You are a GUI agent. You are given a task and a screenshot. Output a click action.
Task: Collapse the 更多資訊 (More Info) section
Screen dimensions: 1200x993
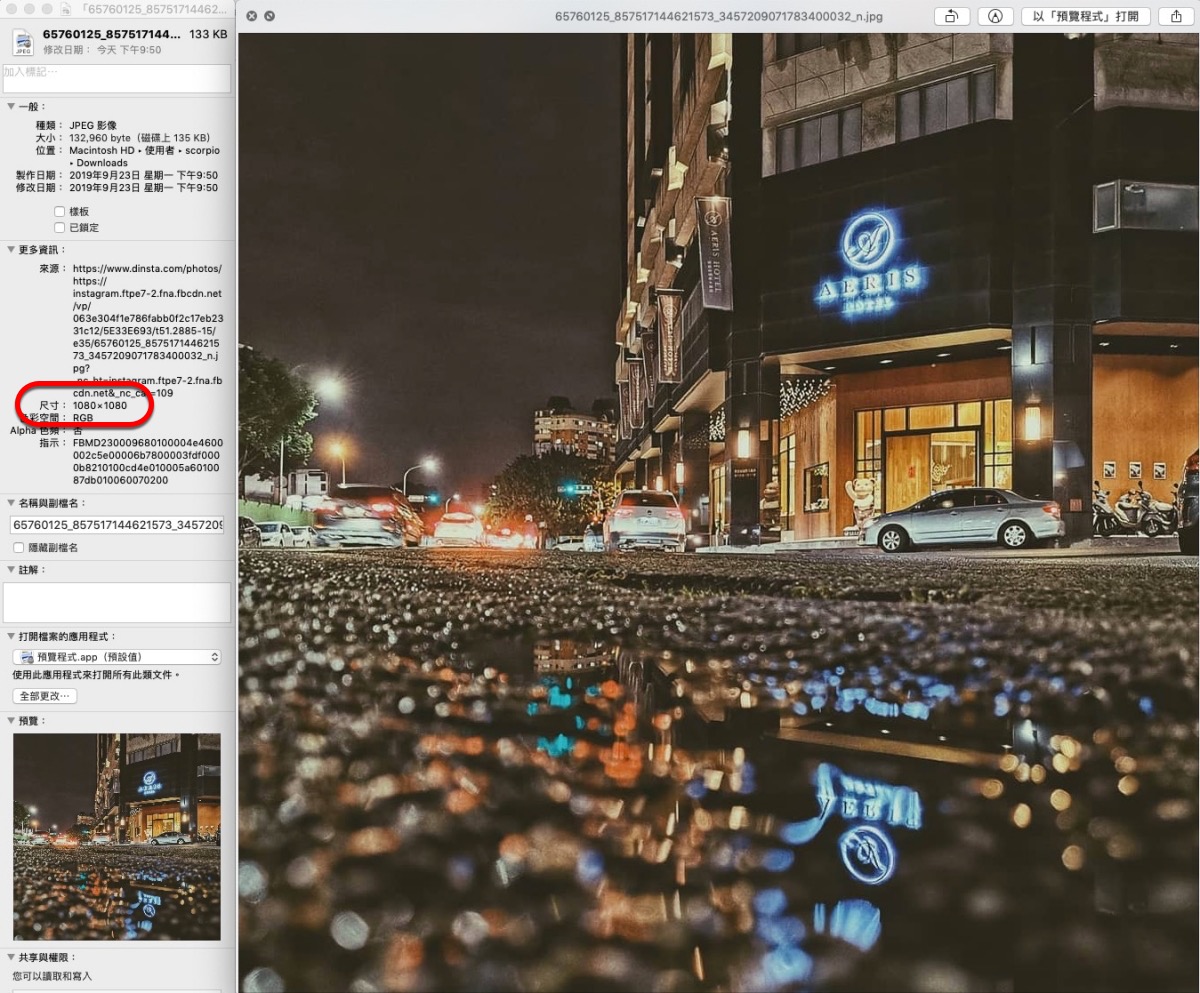[11, 249]
